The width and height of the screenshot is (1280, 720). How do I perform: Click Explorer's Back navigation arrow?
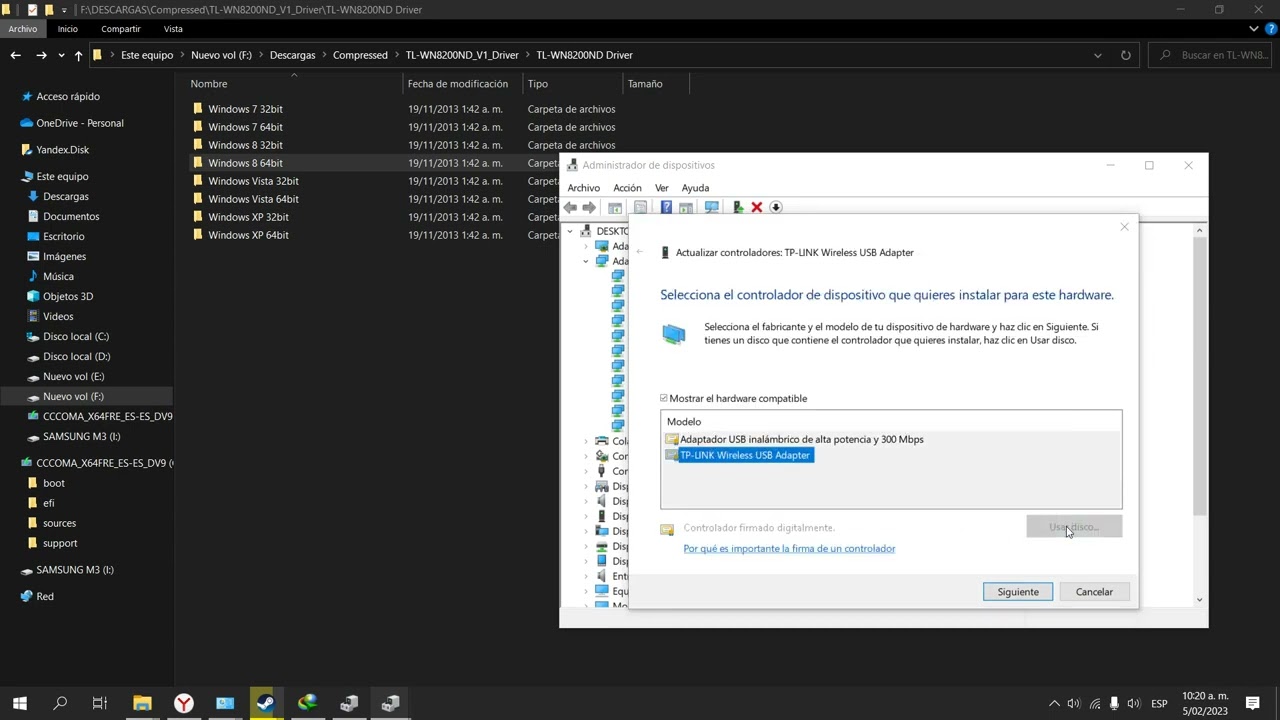(x=15, y=55)
